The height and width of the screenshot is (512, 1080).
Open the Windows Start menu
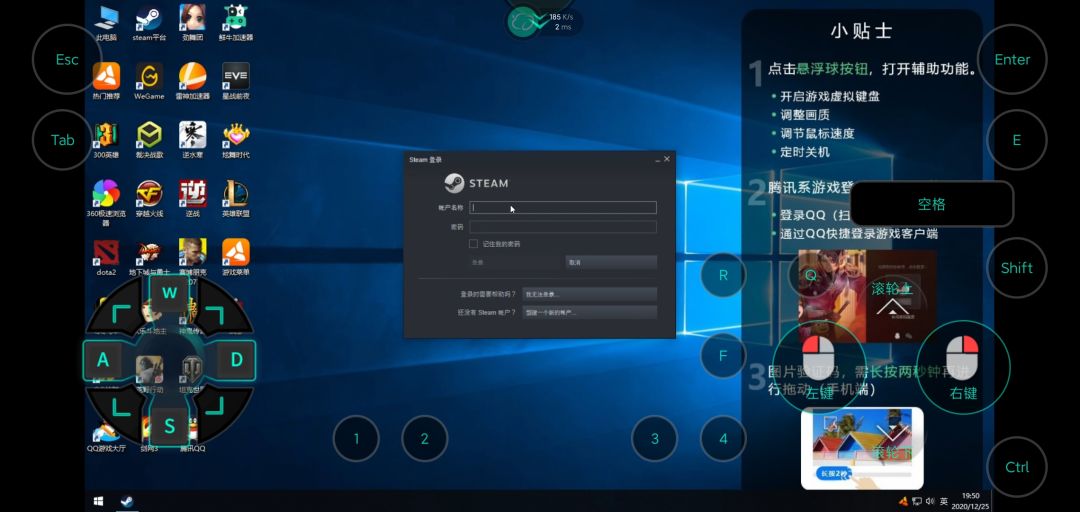coord(98,501)
